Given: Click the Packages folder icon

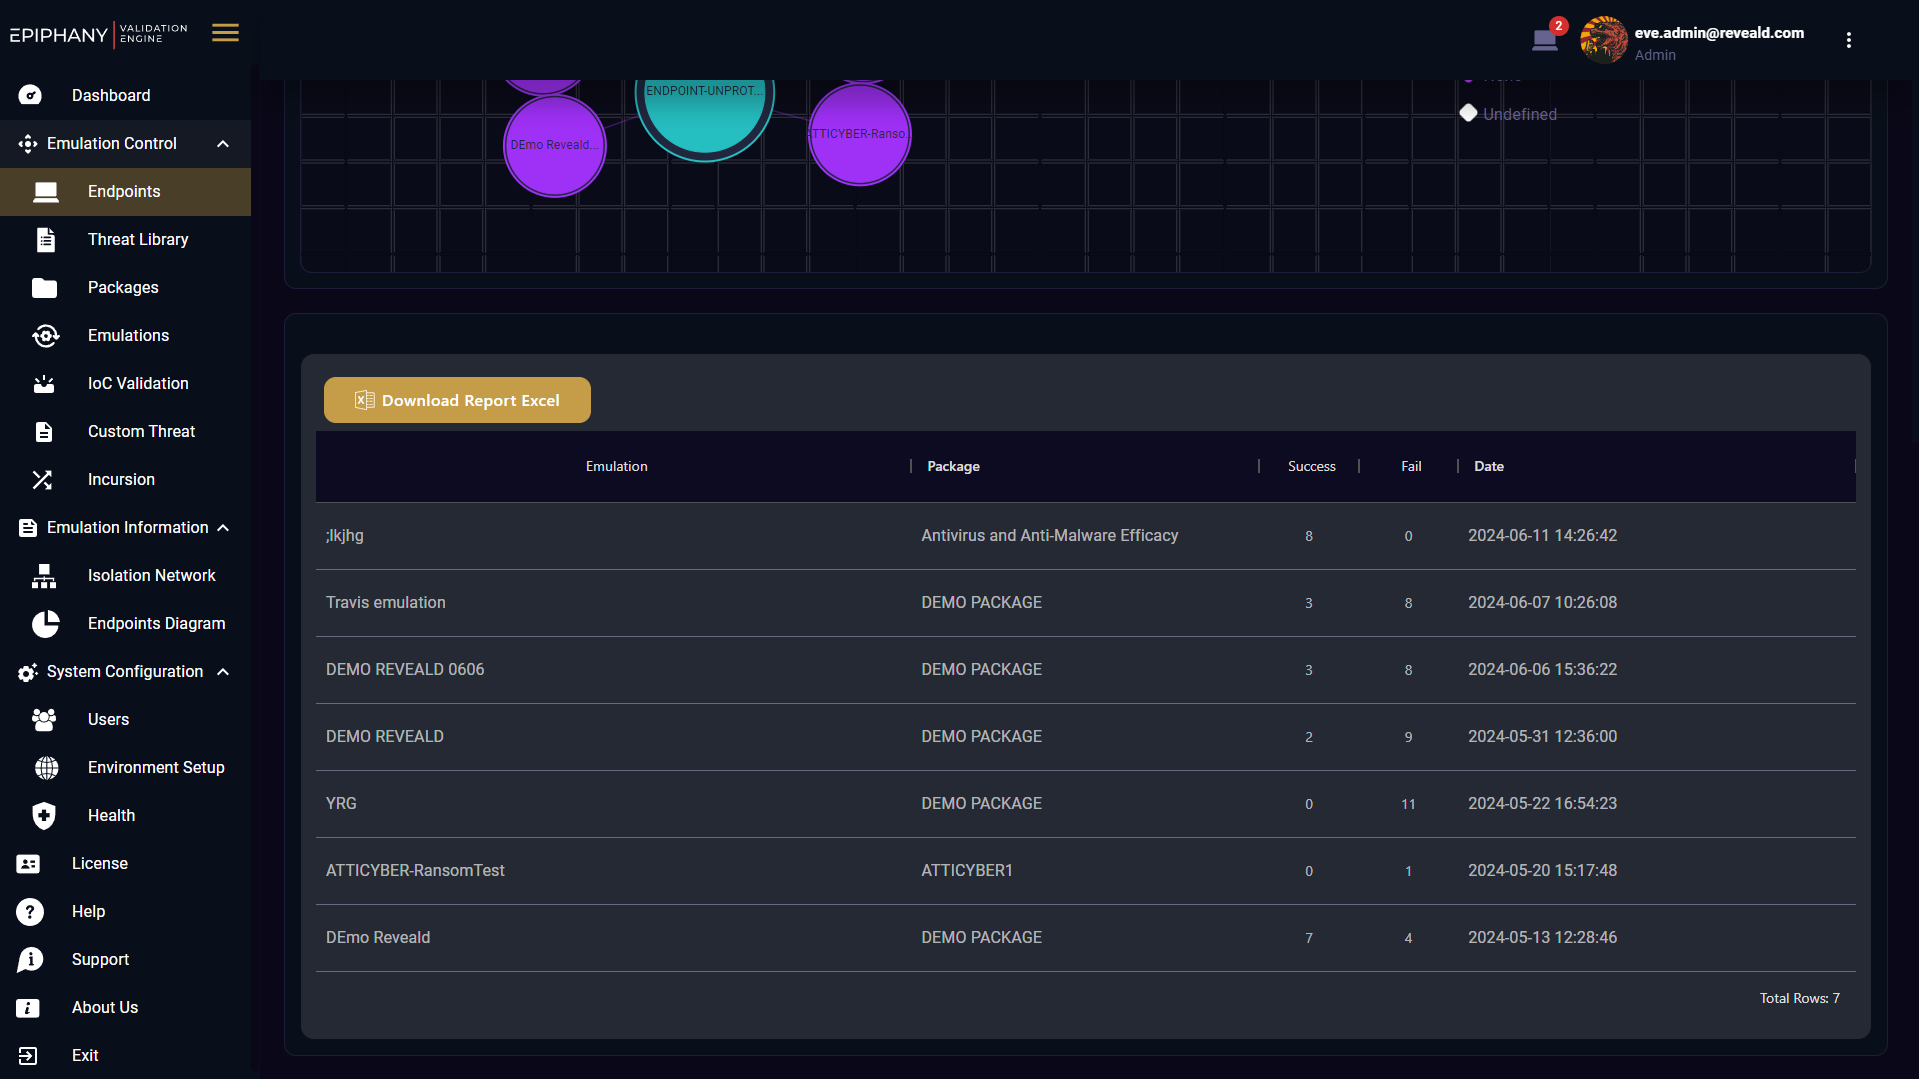Looking at the screenshot, I should pyautogui.click(x=44, y=288).
